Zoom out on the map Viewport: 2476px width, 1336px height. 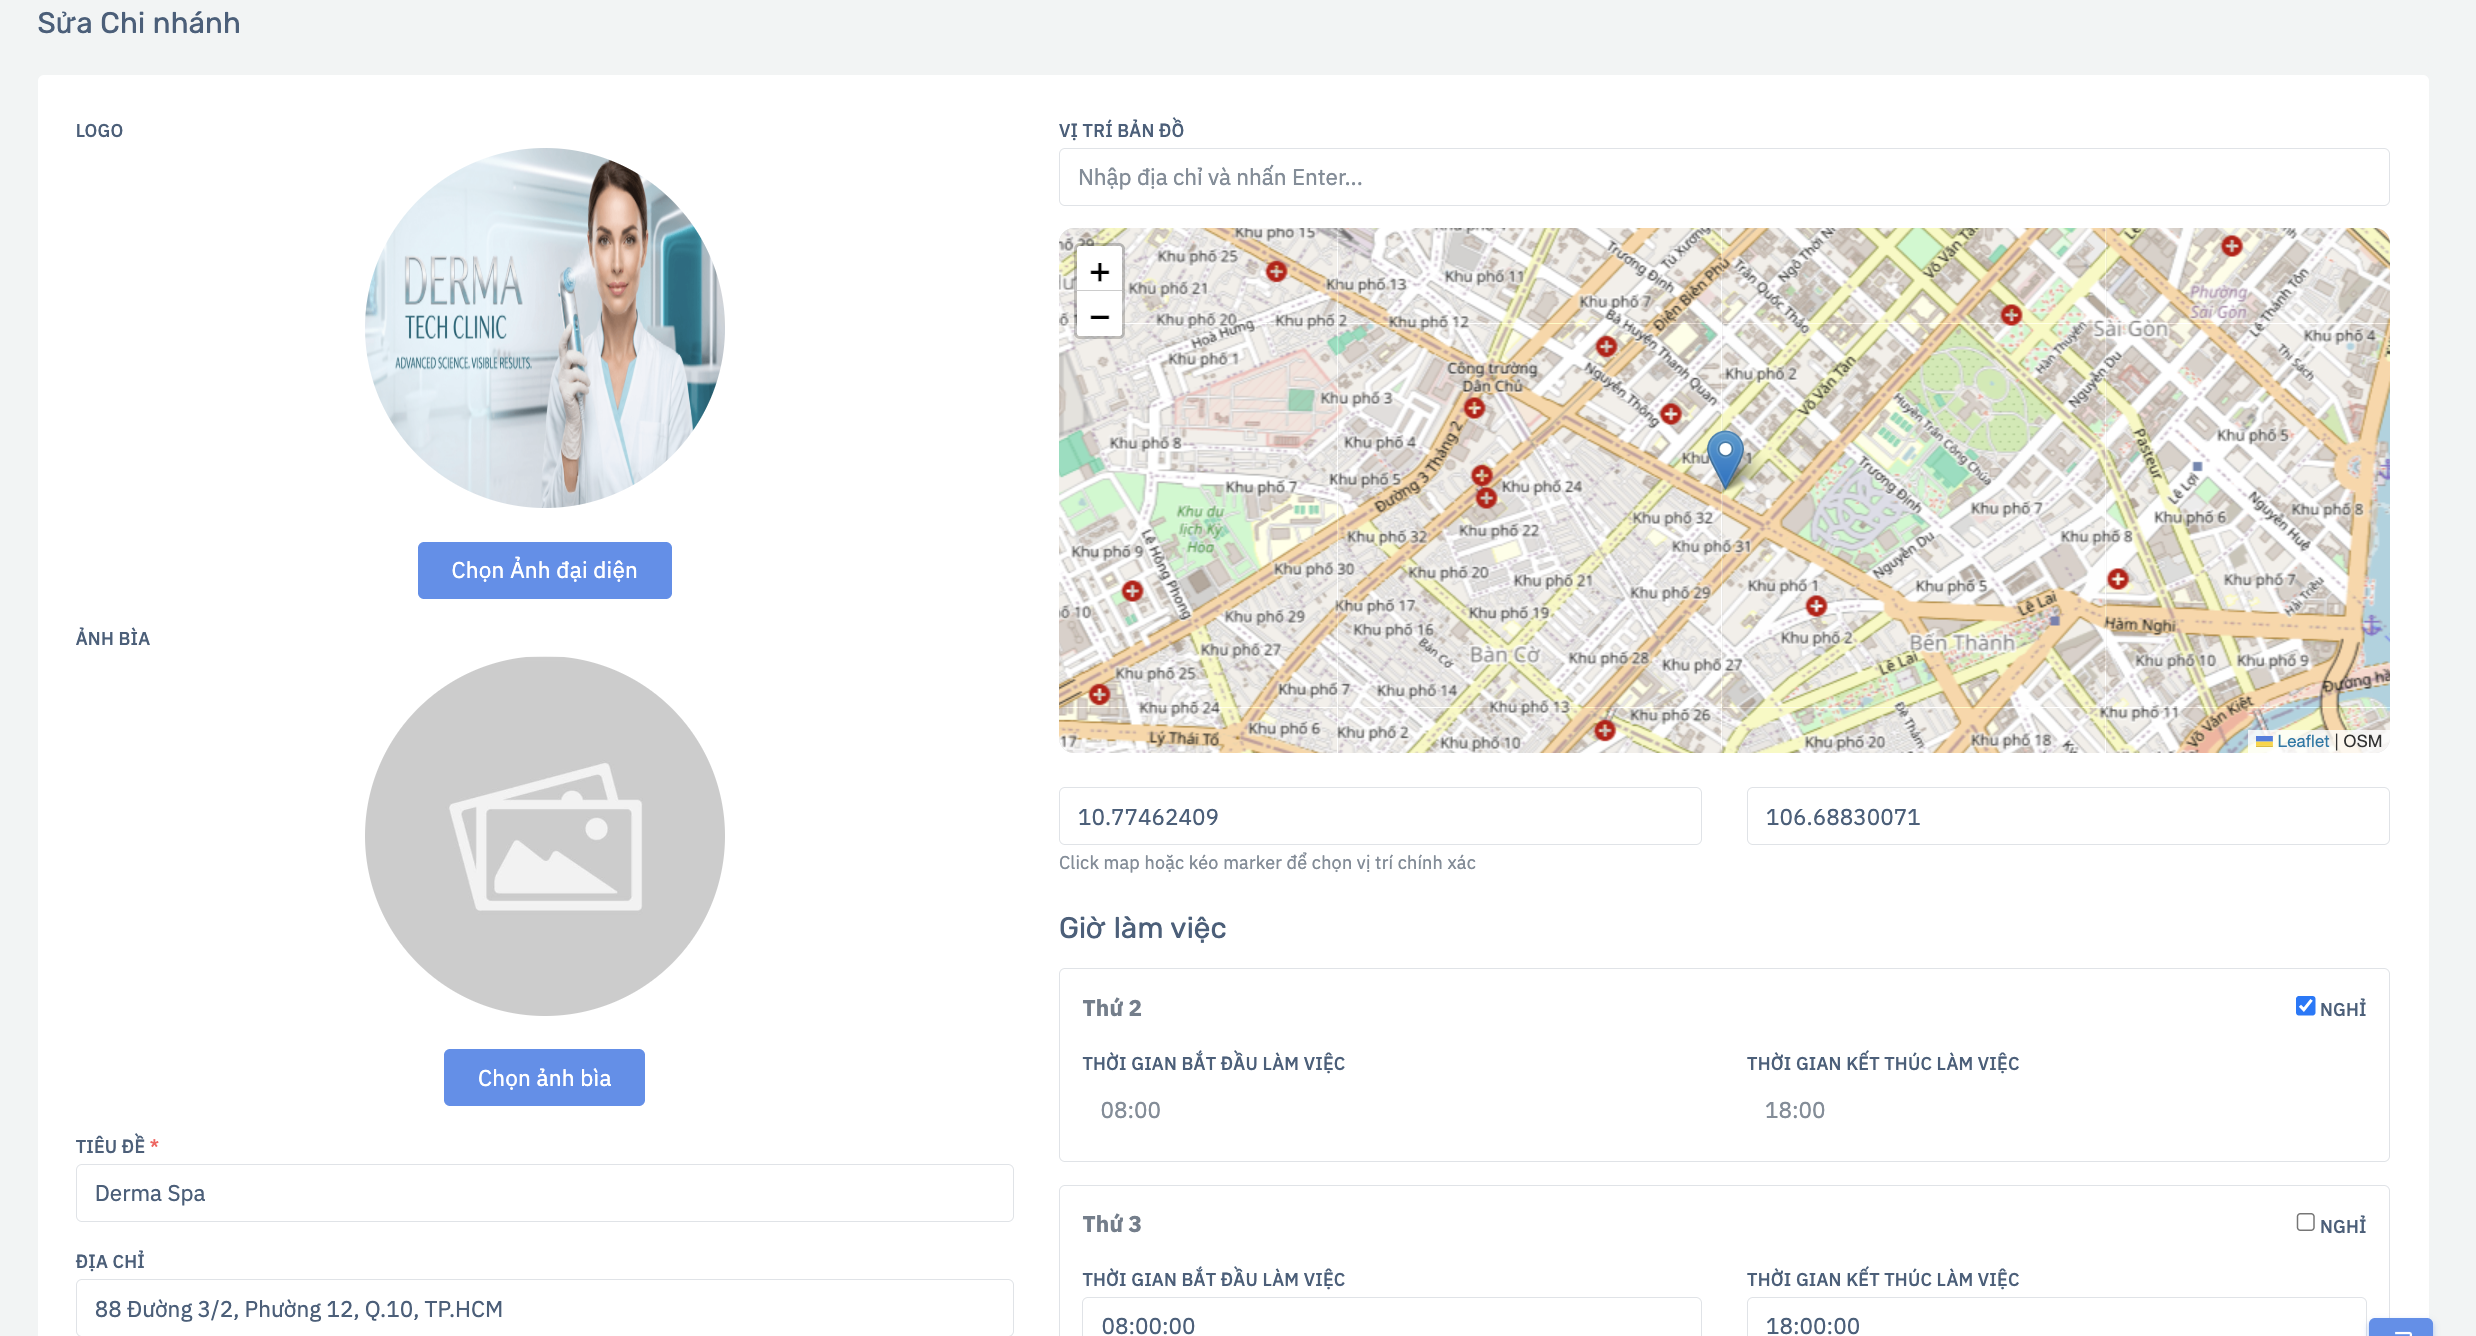click(x=1099, y=316)
